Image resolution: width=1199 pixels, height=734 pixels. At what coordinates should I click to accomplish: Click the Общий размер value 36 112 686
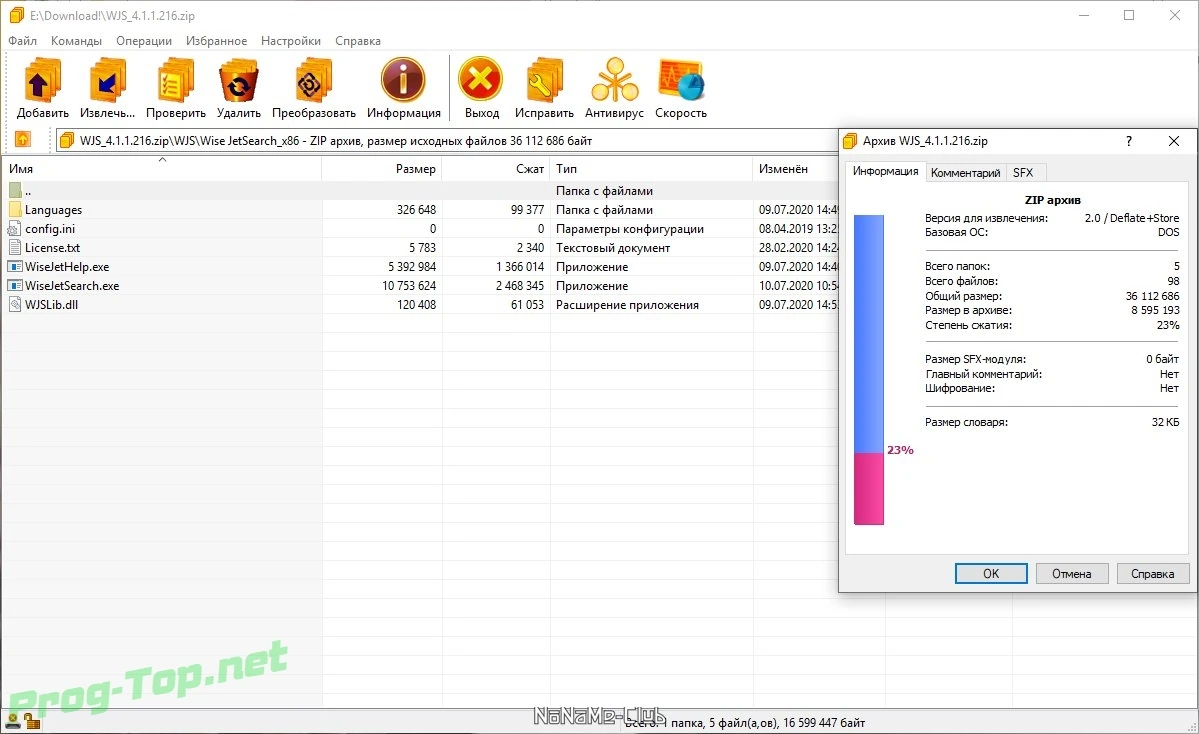(x=1152, y=296)
